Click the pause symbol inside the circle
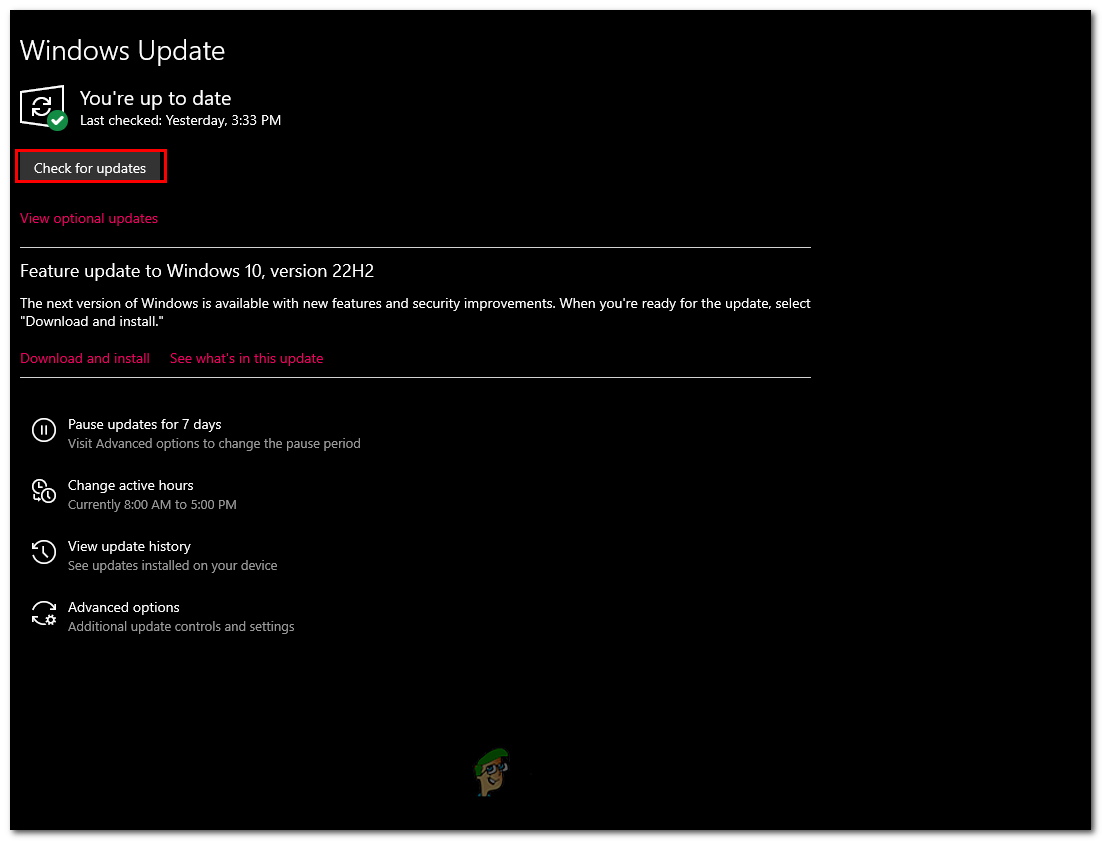Image resolution: width=1102 pixels, height=841 pixels. (43, 430)
